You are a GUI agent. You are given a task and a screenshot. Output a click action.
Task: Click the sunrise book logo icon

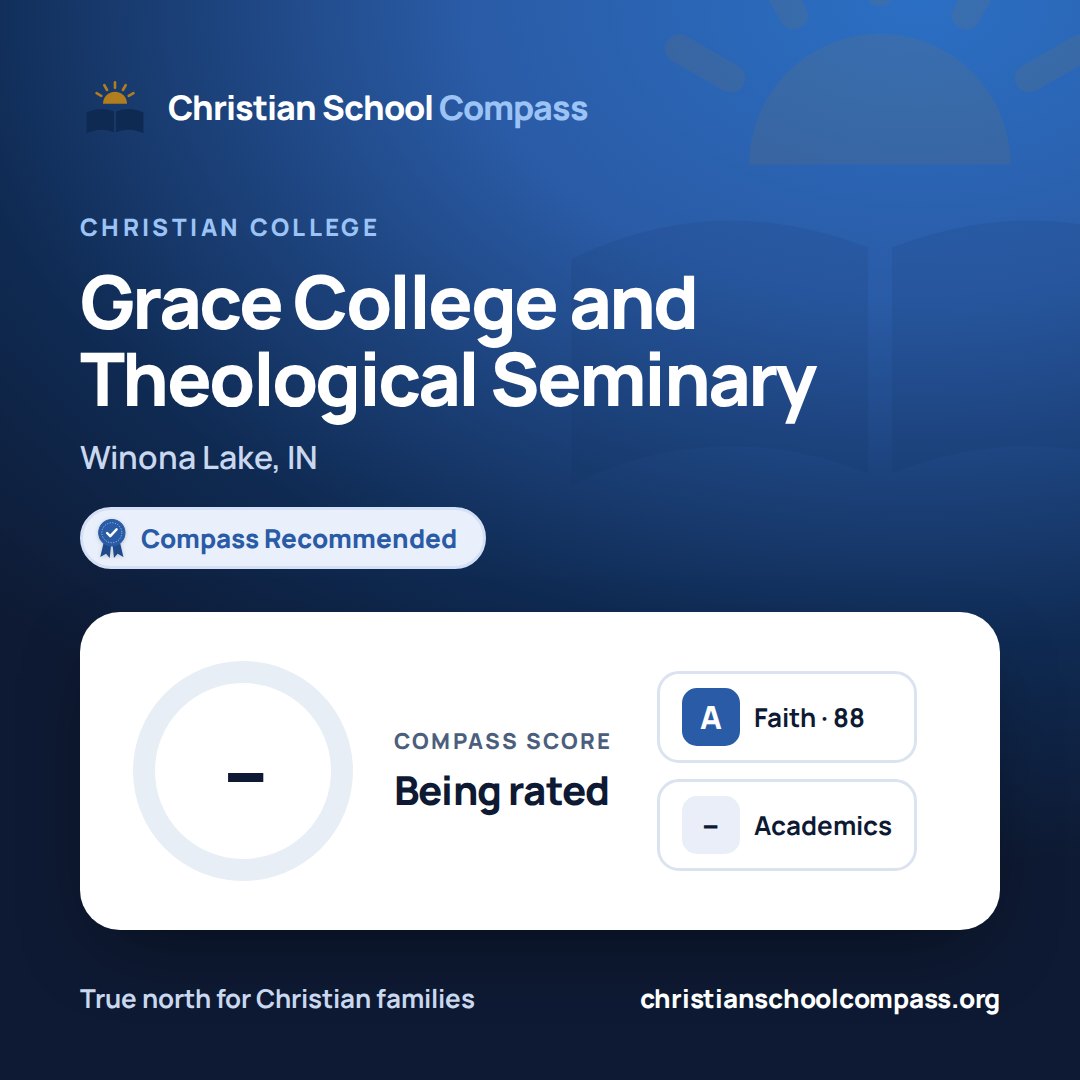coord(114,107)
